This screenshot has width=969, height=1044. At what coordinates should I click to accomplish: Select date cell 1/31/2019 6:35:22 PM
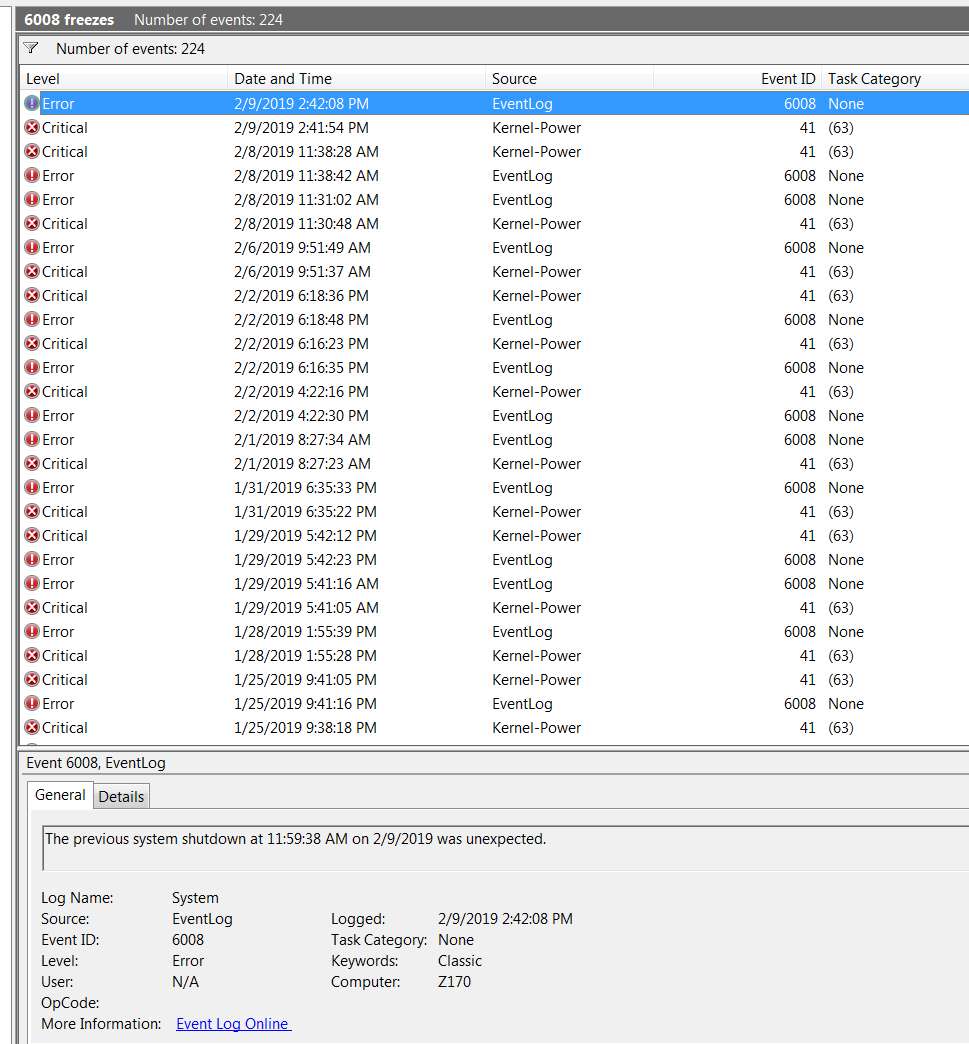coord(305,511)
